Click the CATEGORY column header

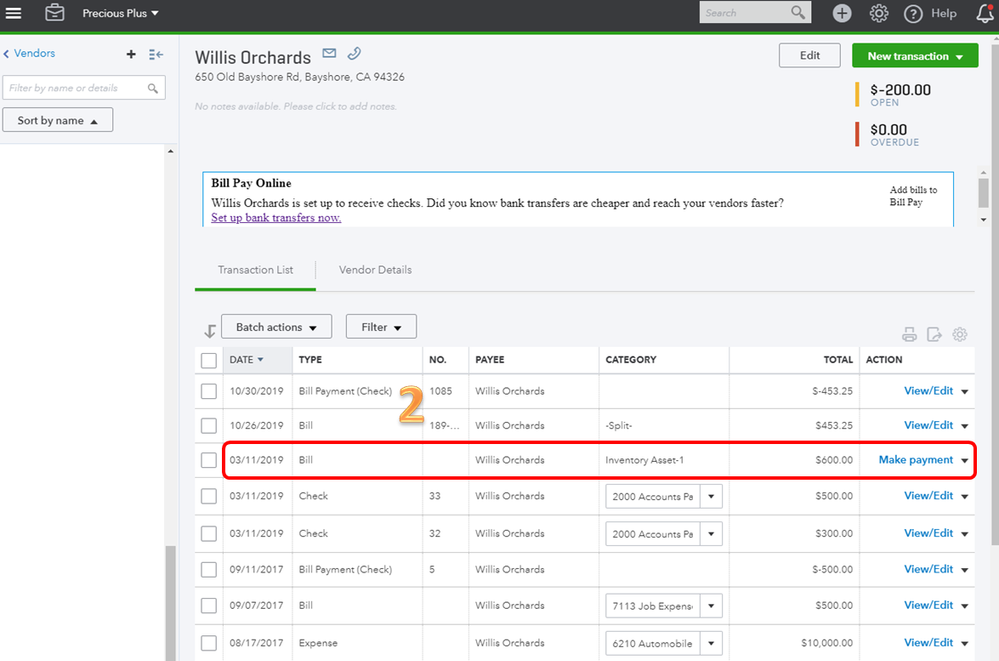[x=631, y=360]
